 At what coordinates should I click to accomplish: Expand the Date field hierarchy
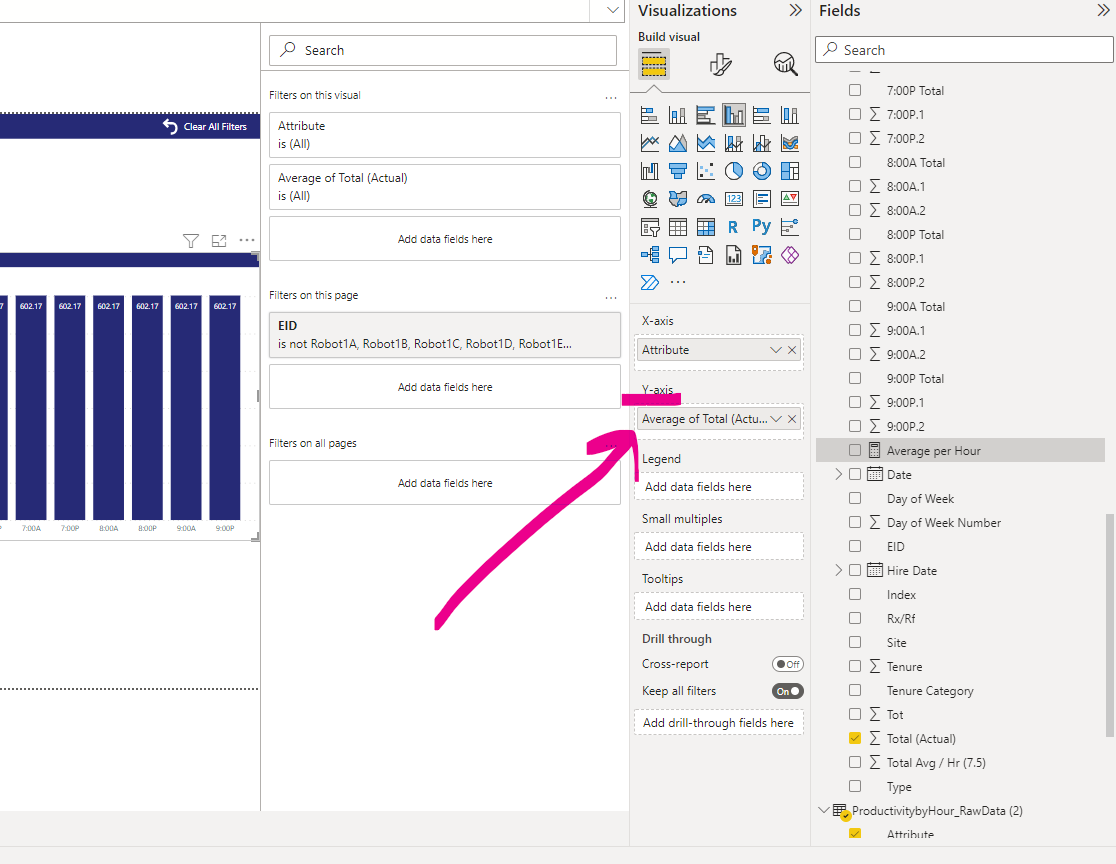point(838,474)
